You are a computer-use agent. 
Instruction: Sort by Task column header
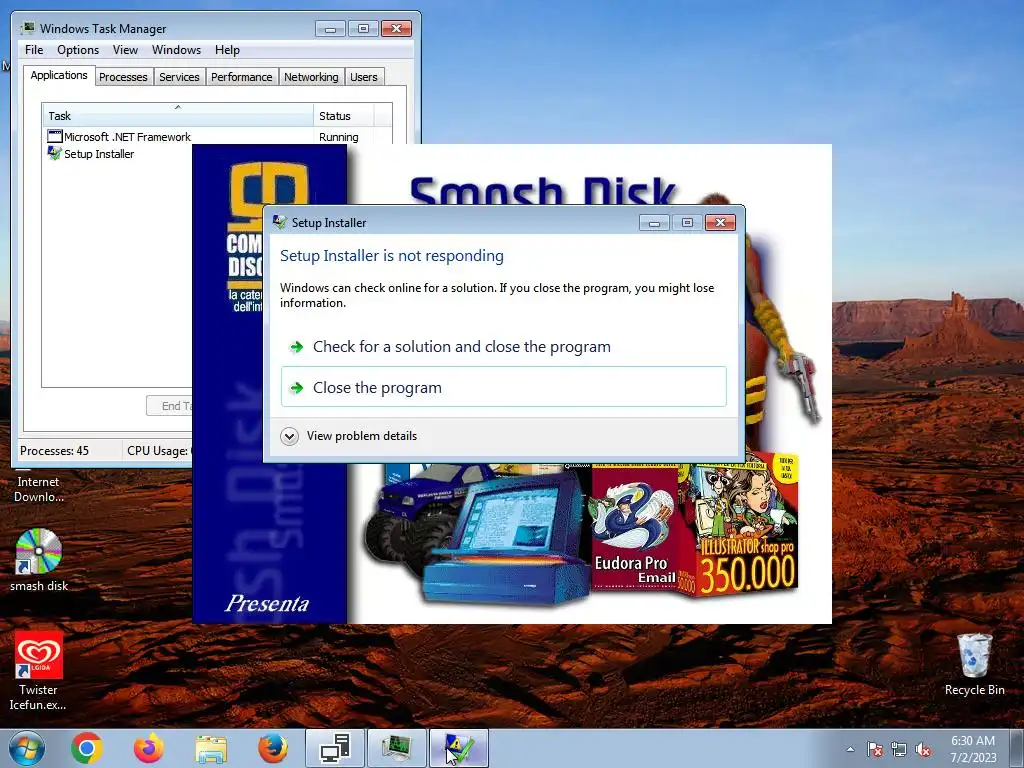tap(178, 116)
